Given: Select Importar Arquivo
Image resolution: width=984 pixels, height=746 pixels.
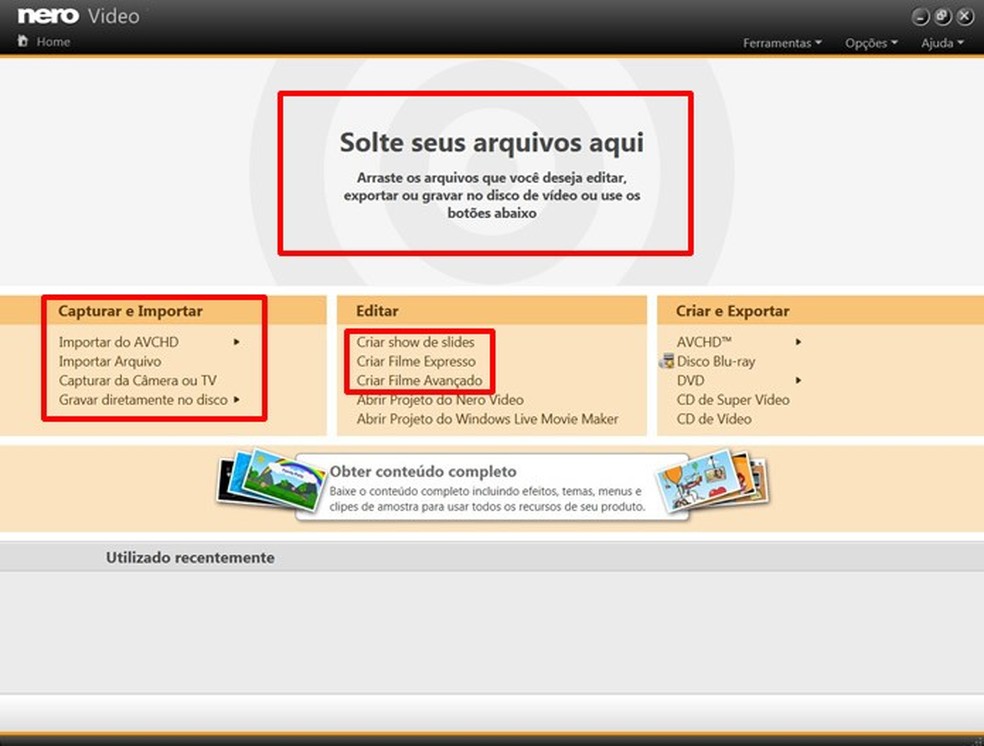Looking at the screenshot, I should (x=110, y=361).
